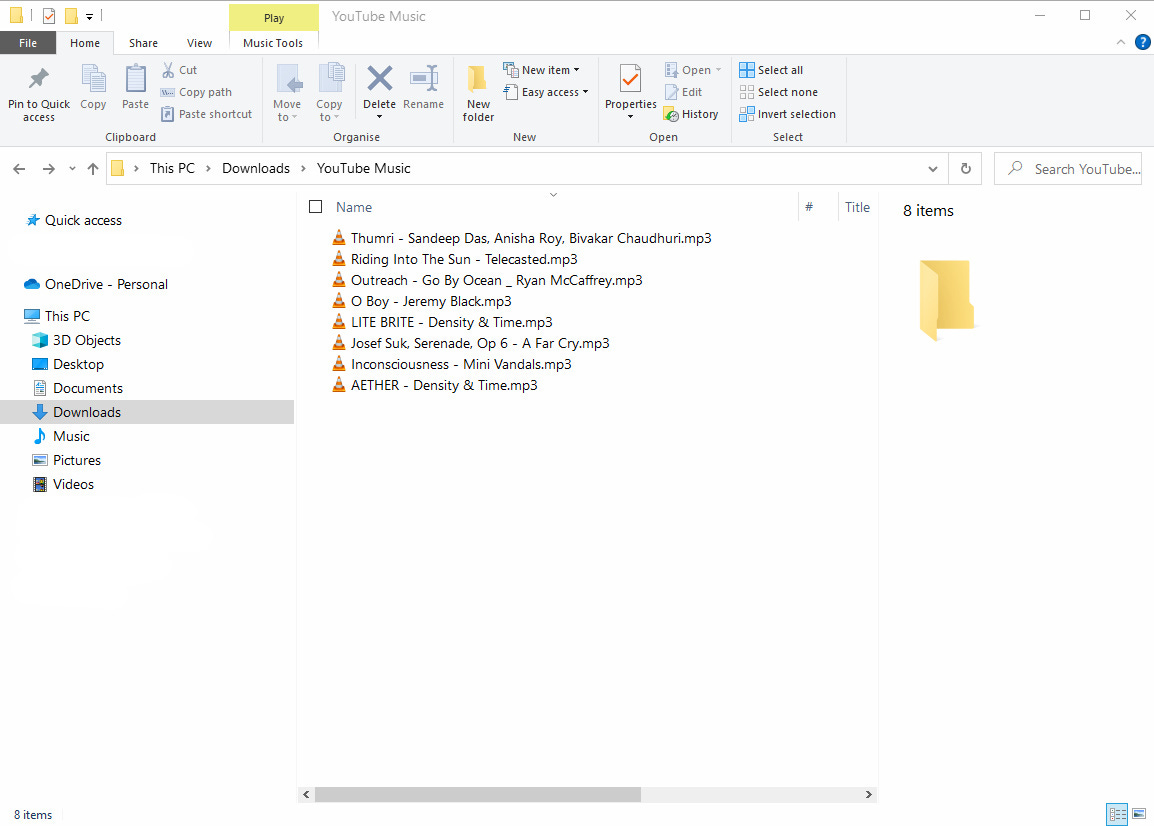Open the Properties checkmark icon
Viewport: 1154px width, 826px height.
(631, 79)
